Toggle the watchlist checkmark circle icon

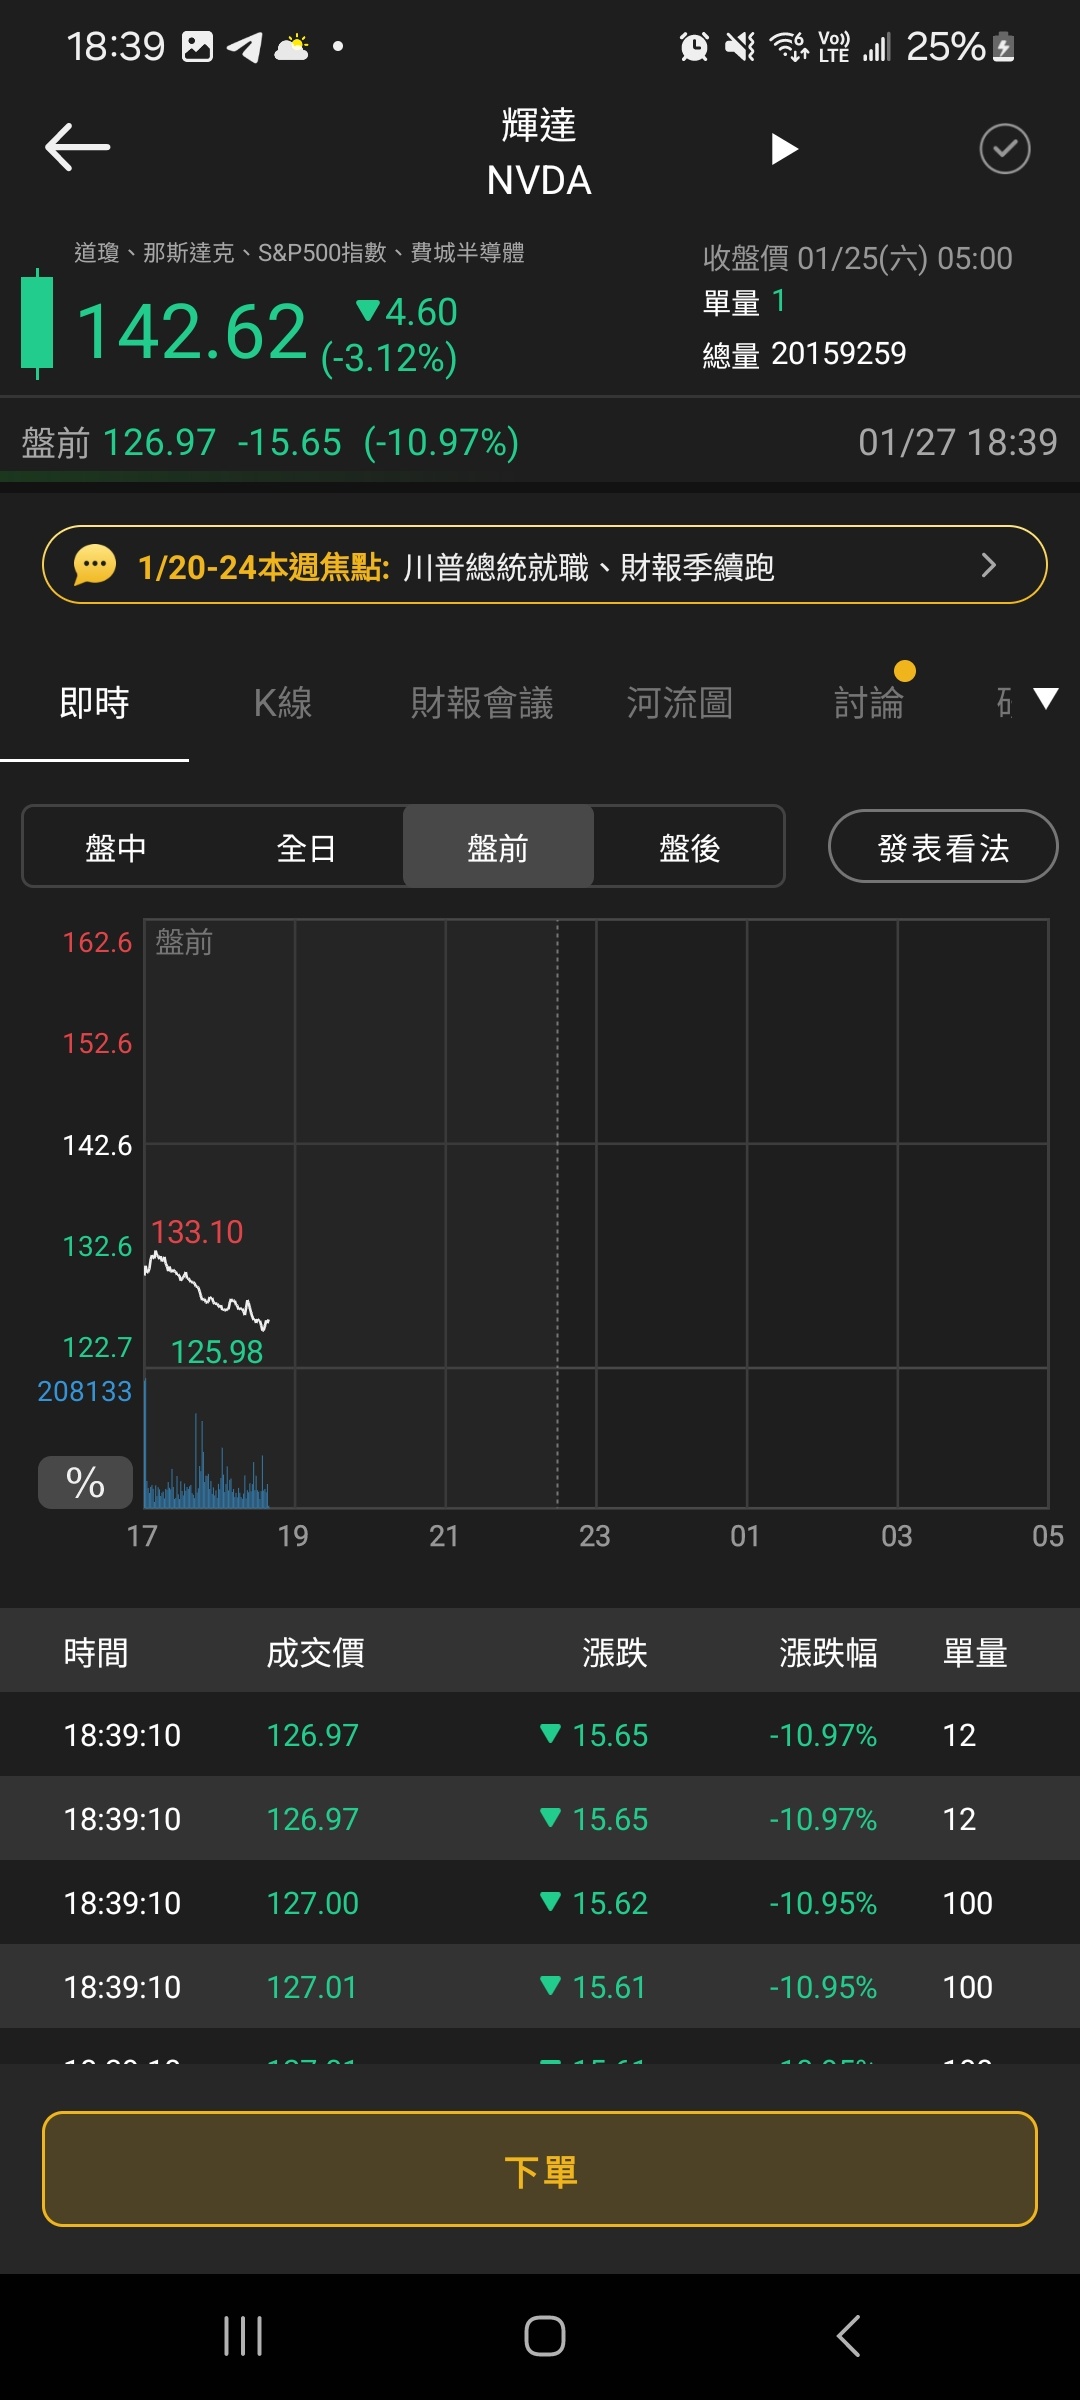[1004, 149]
